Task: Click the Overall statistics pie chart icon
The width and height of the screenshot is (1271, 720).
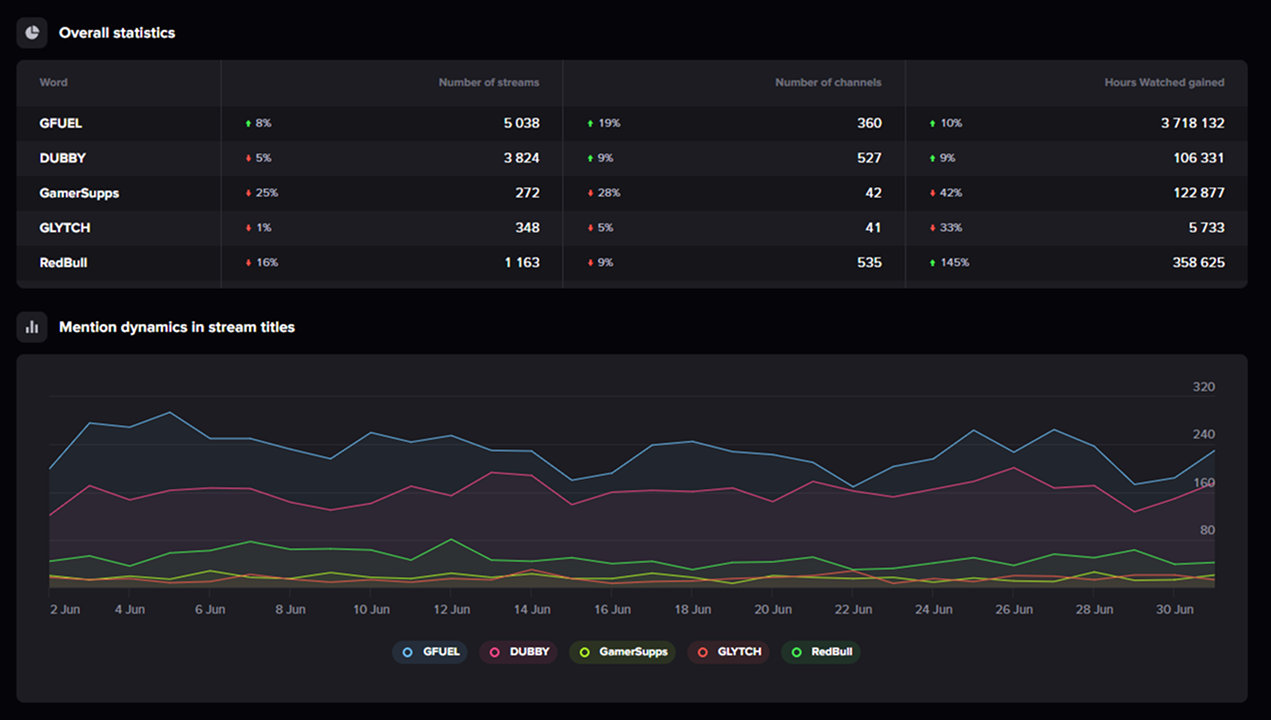Action: 32,33
